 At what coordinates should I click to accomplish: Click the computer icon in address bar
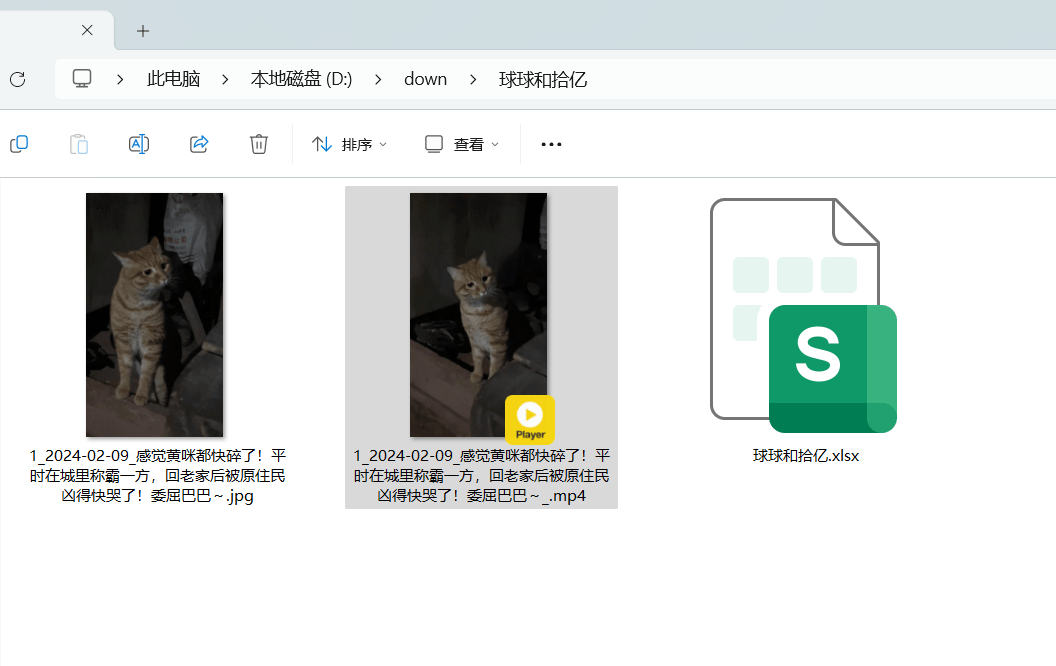coord(81,78)
